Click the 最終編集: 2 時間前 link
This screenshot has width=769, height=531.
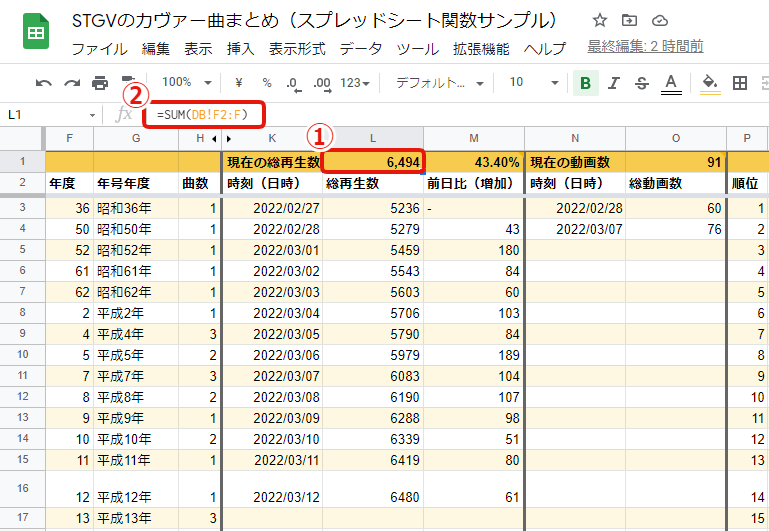(x=645, y=47)
